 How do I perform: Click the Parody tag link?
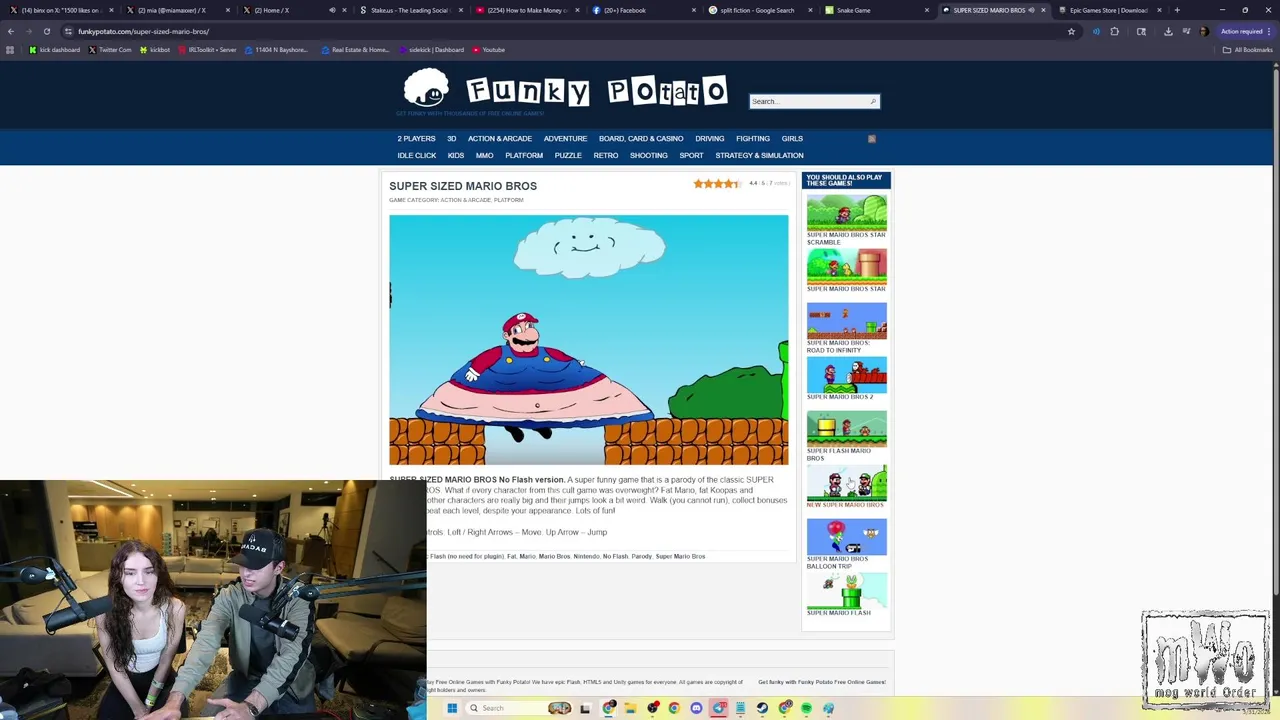click(x=641, y=556)
